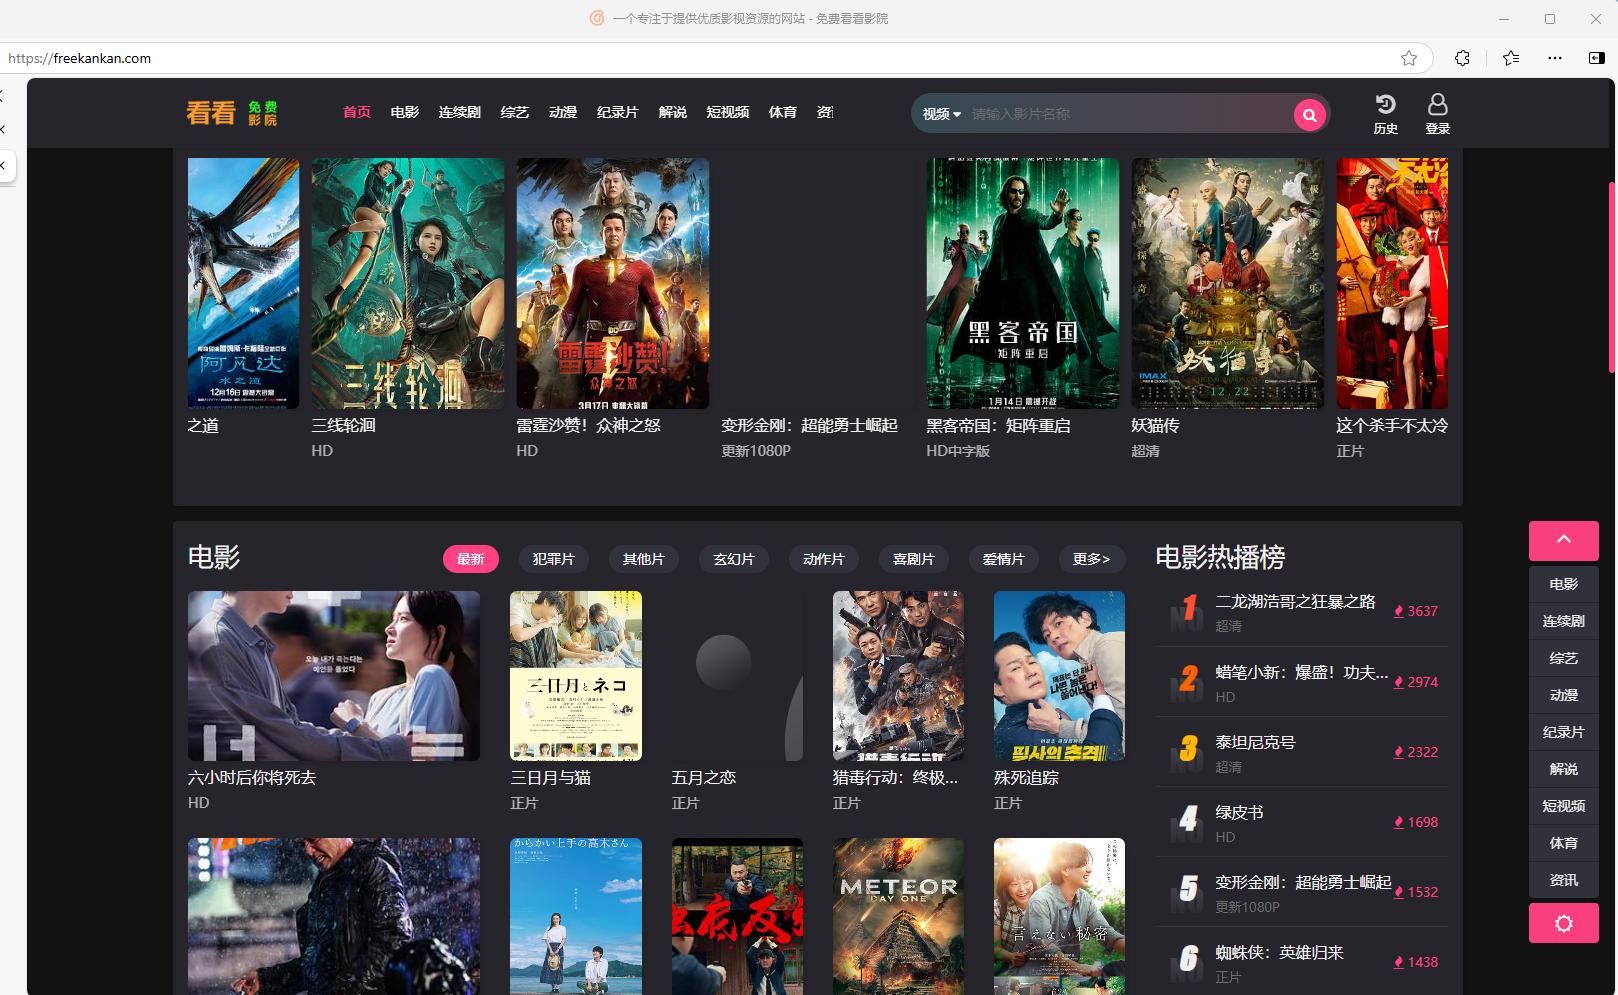Open the 黑客帝国 poster thumbnail
The image size is (1618, 995).
tap(1023, 283)
